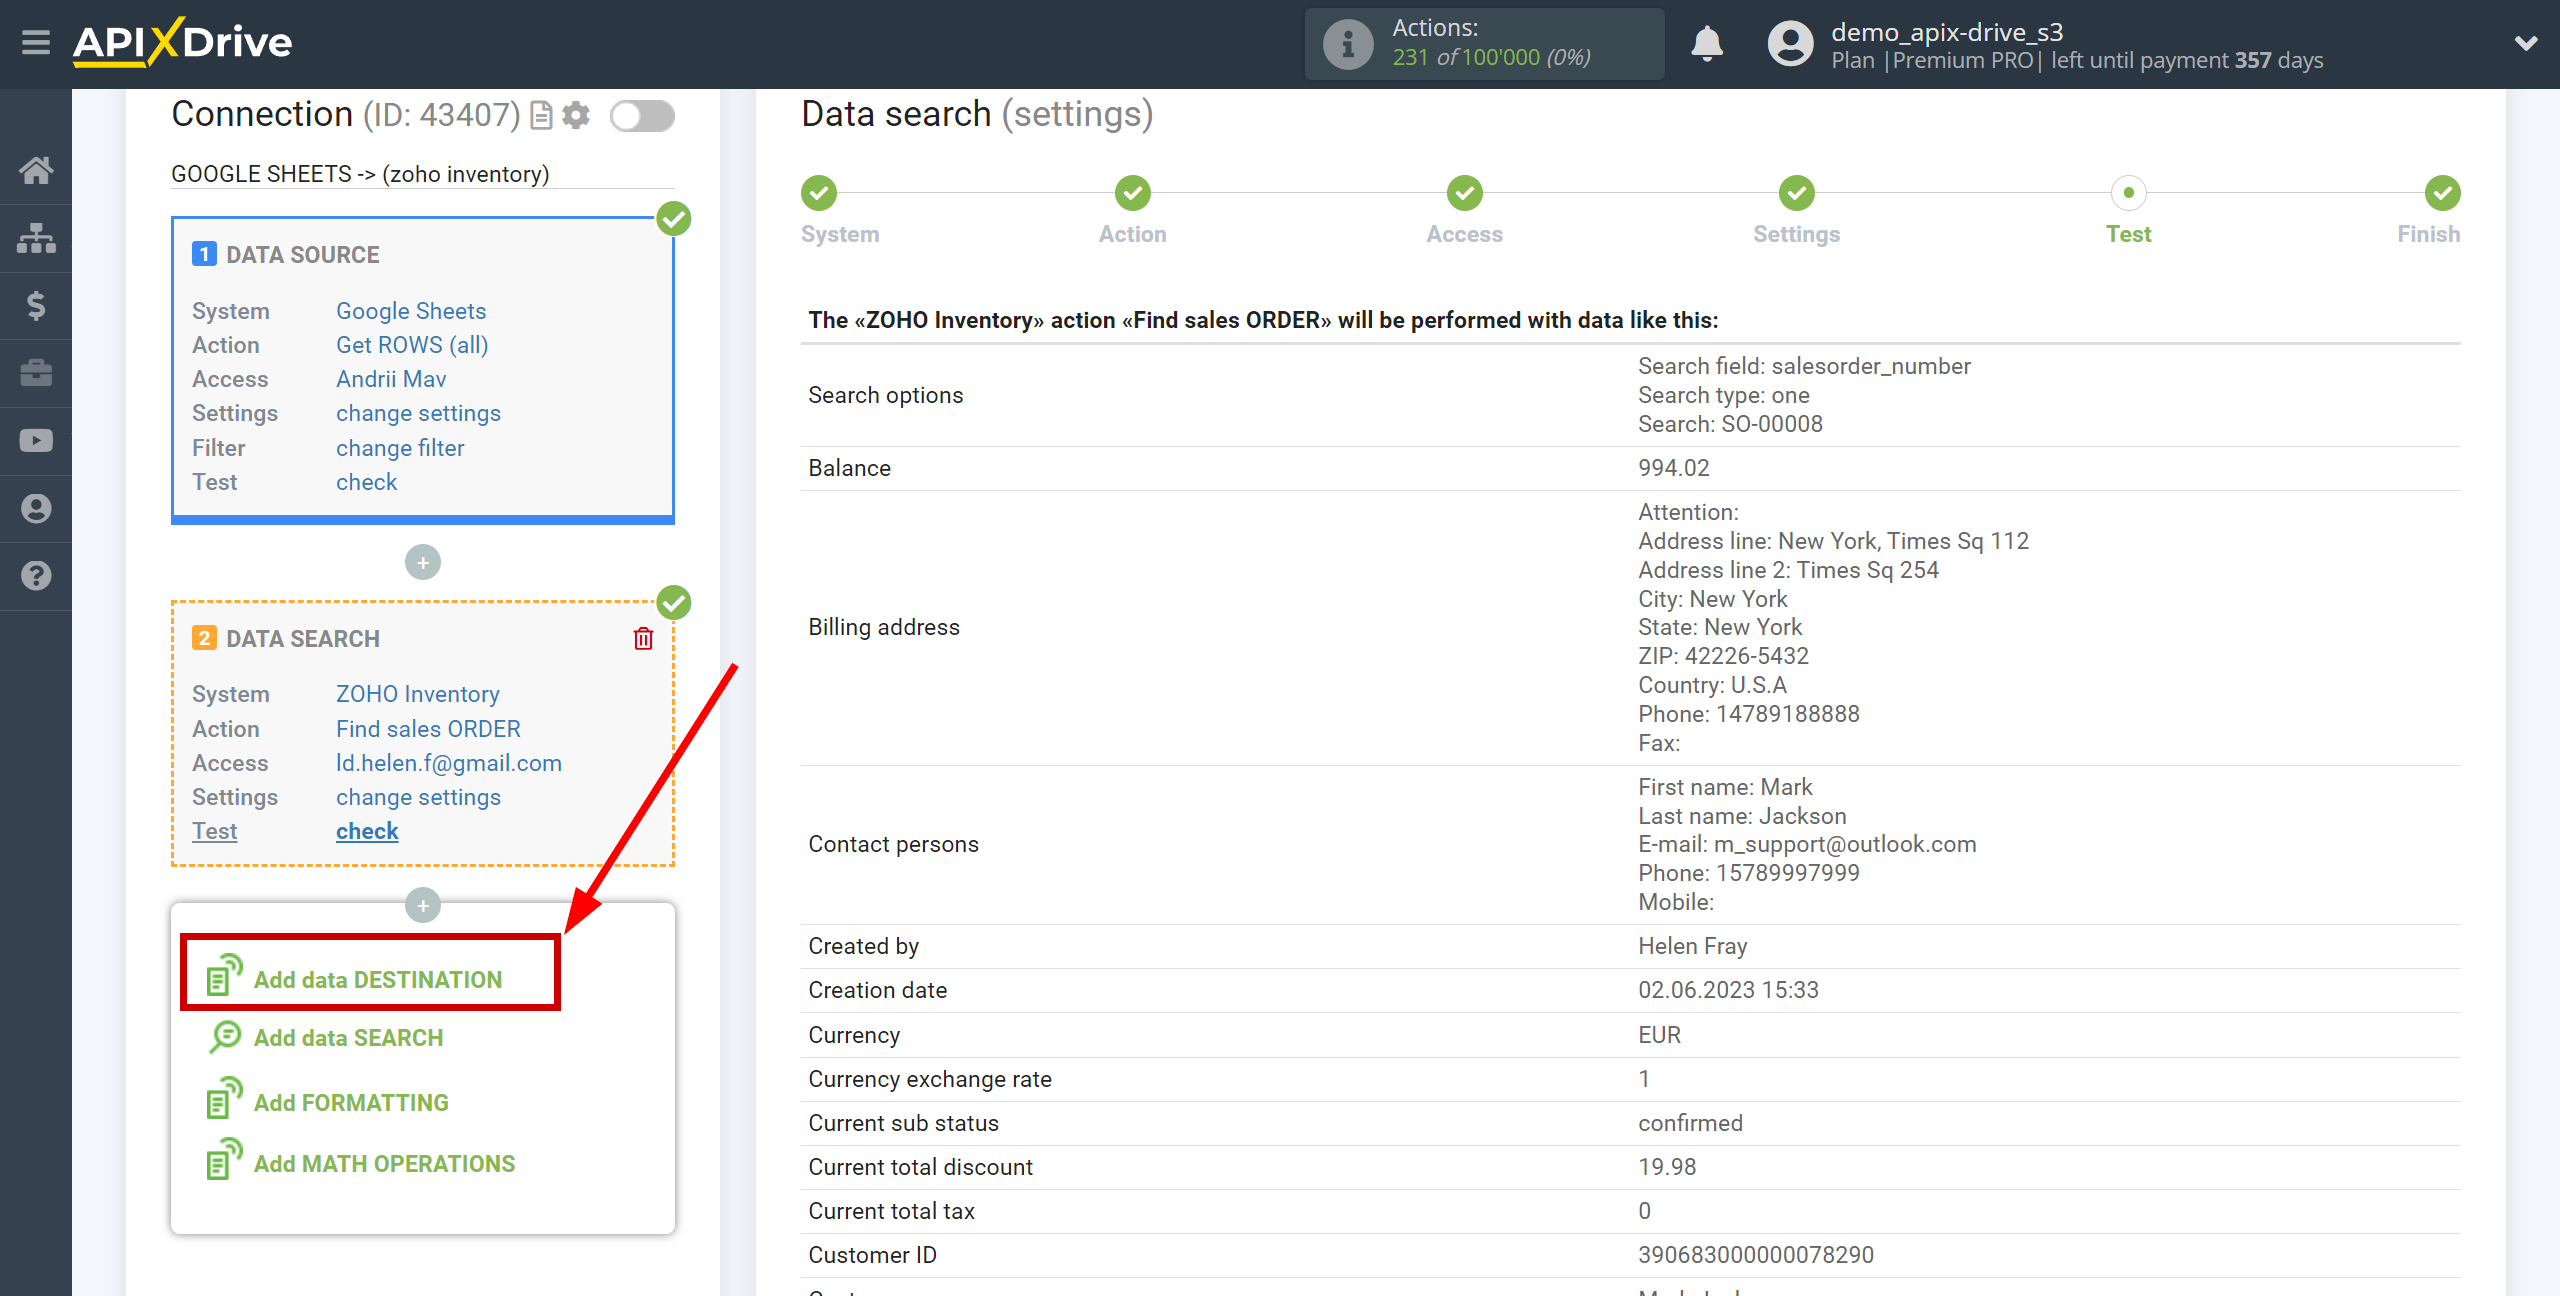Open the hamburger menu
Viewport: 2560px width, 1296px height.
pos(36,43)
